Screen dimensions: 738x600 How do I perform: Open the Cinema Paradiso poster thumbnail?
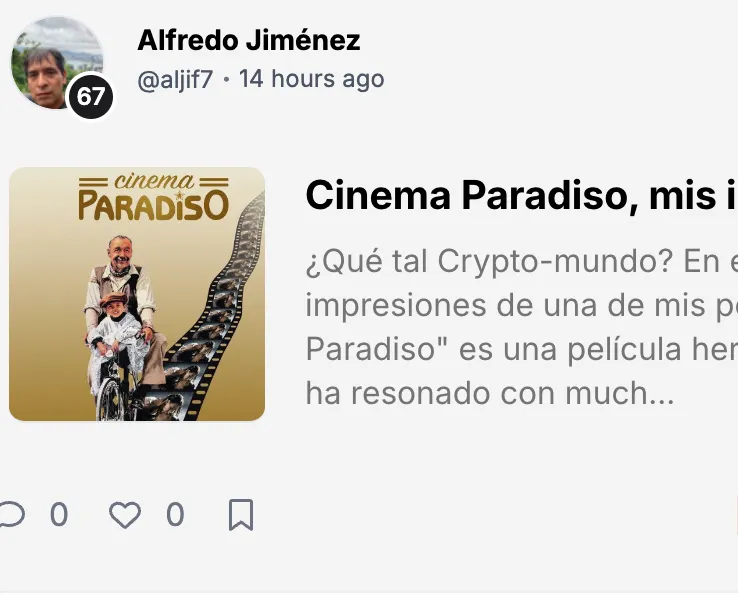pos(137,294)
